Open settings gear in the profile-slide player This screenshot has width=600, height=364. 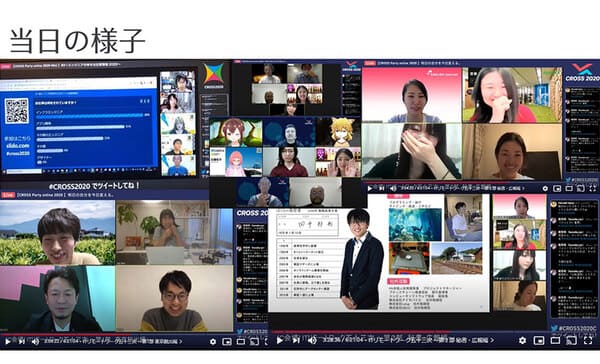tap(522, 340)
